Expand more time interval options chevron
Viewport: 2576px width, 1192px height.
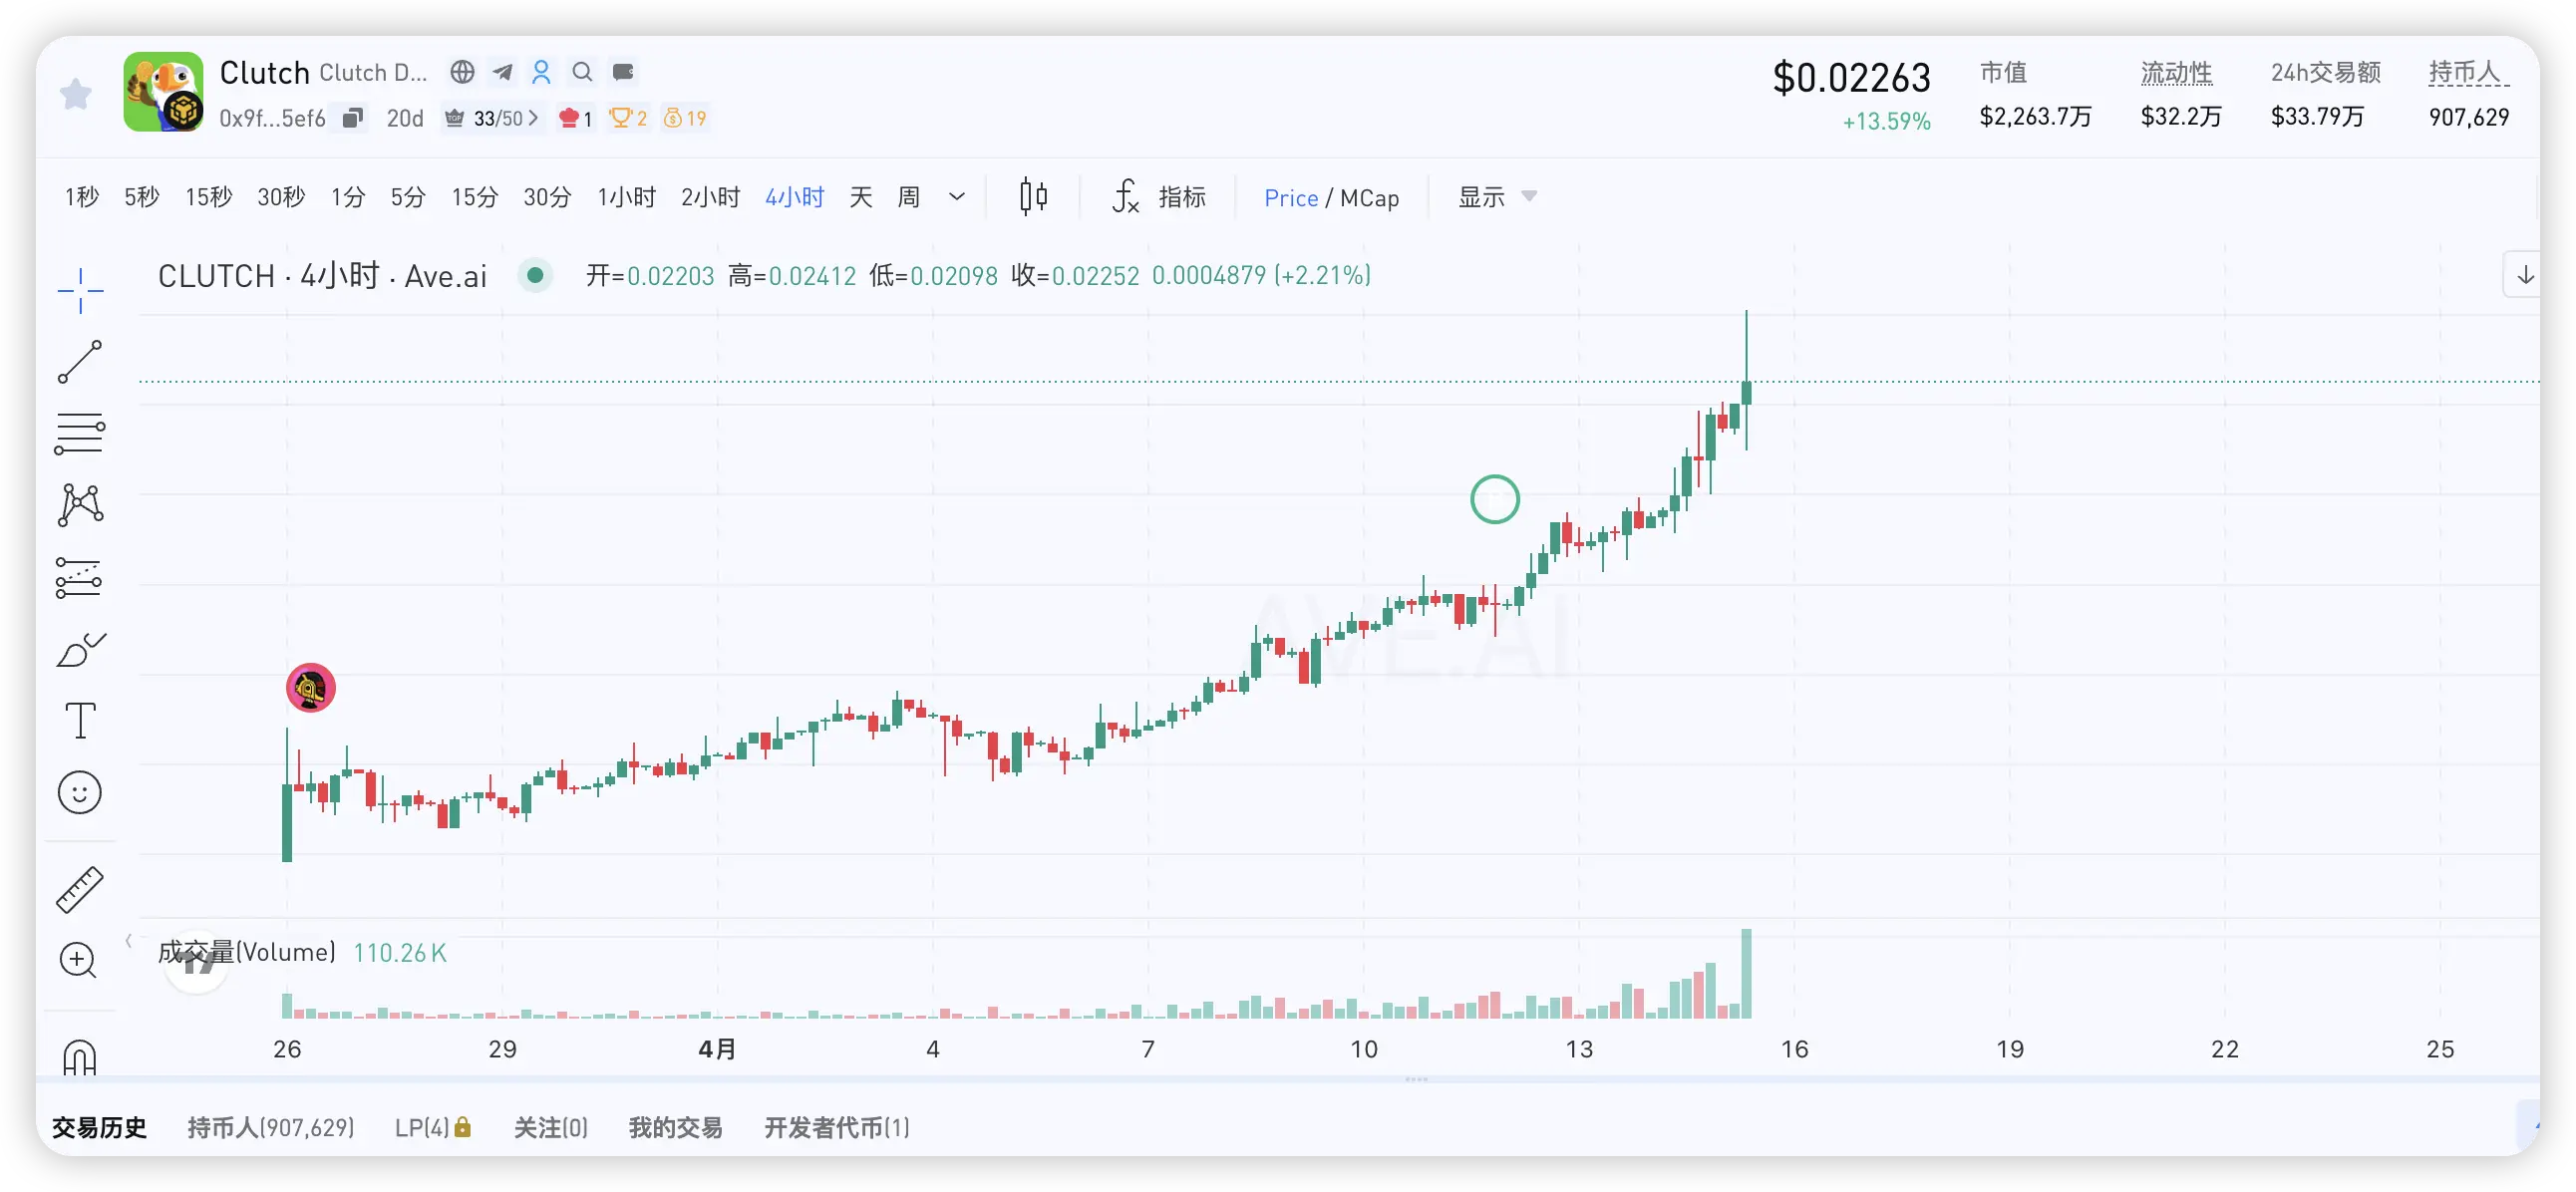tap(957, 197)
